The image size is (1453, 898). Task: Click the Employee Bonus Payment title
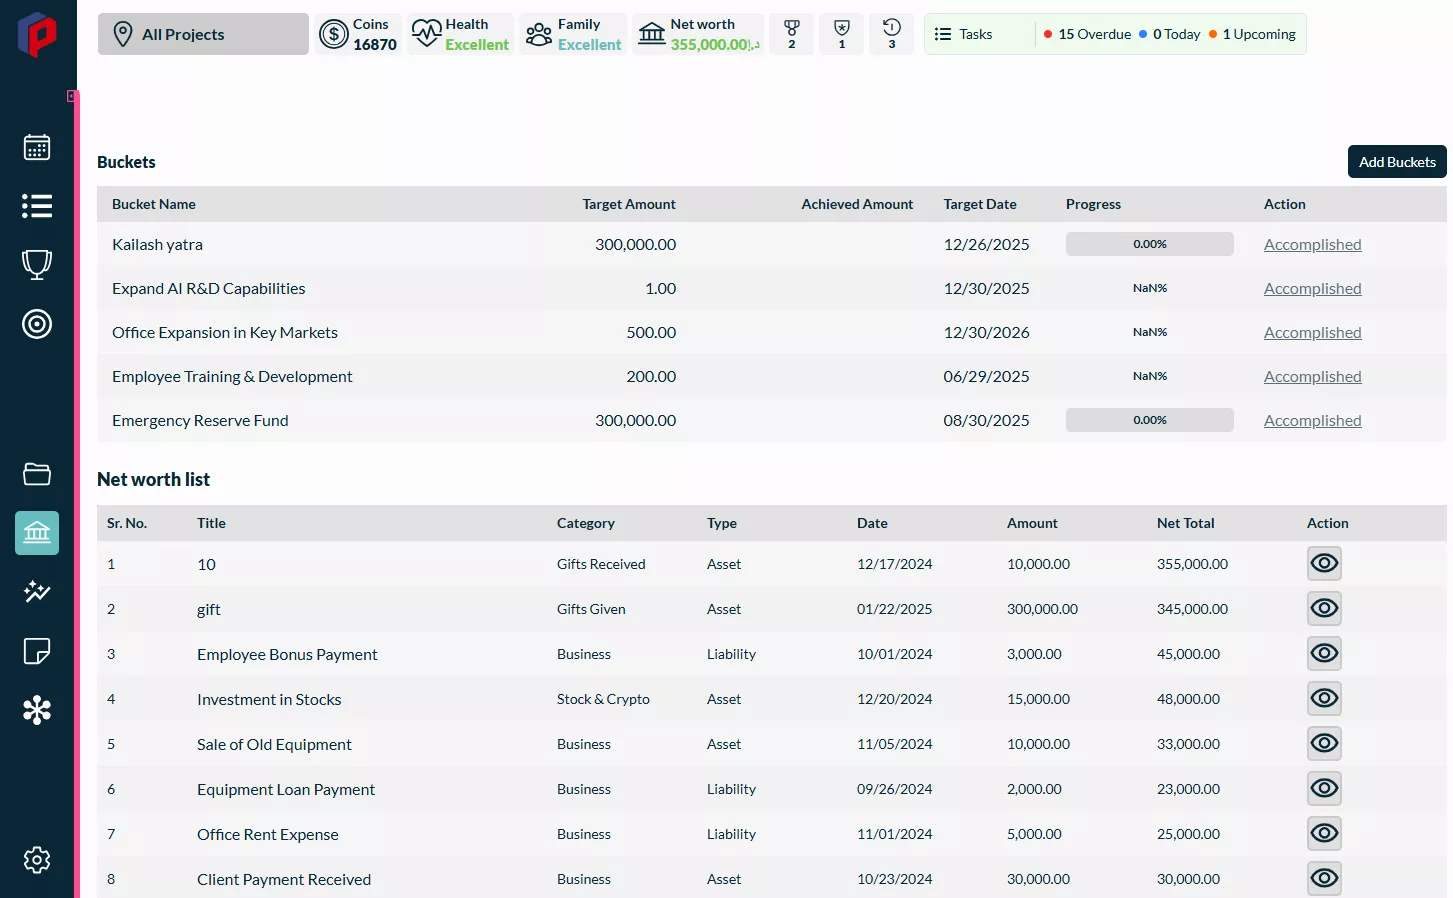click(287, 654)
